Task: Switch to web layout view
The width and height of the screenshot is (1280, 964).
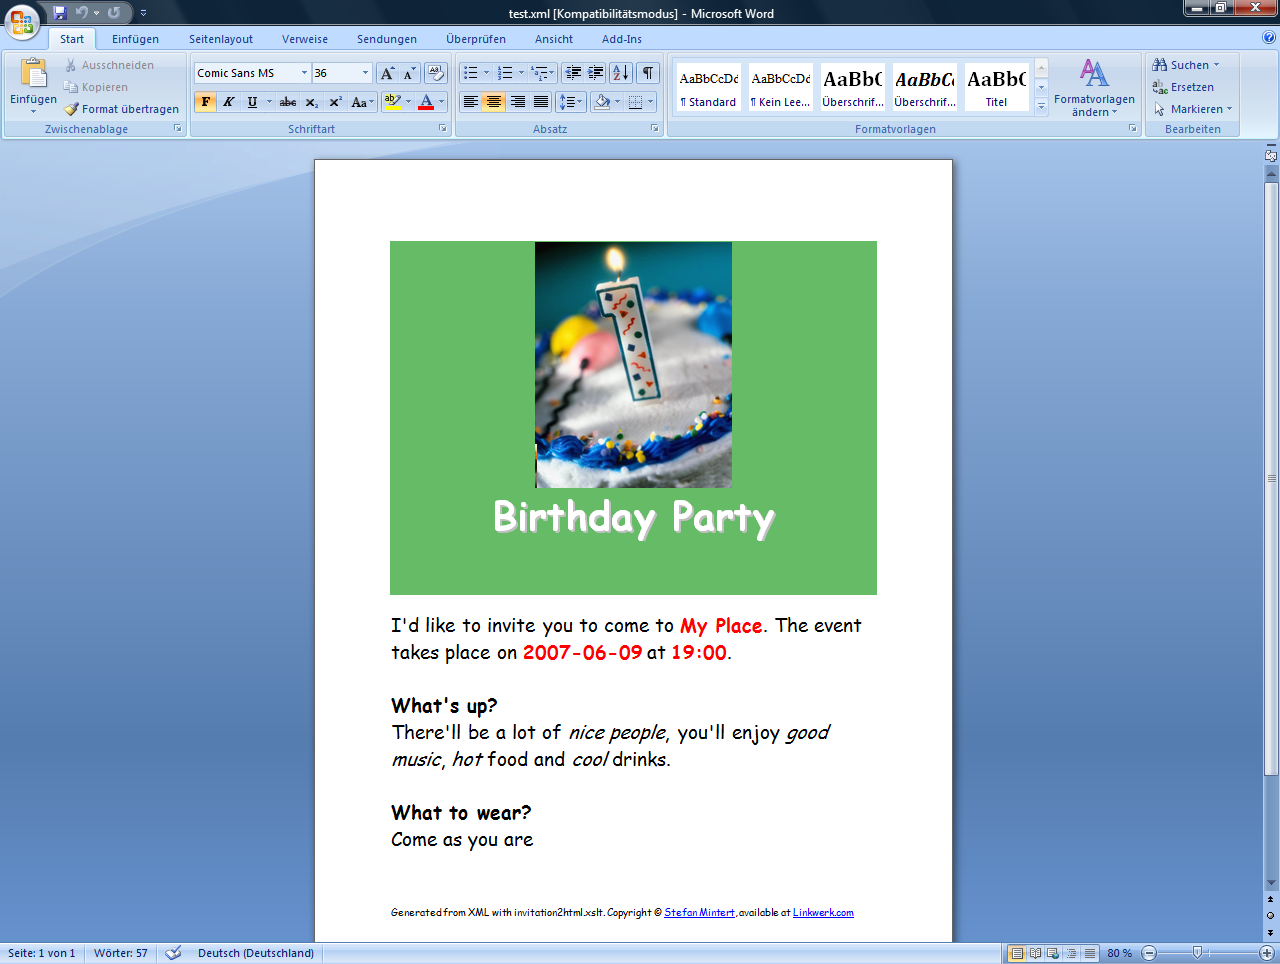Action: pyautogui.click(x=1053, y=953)
